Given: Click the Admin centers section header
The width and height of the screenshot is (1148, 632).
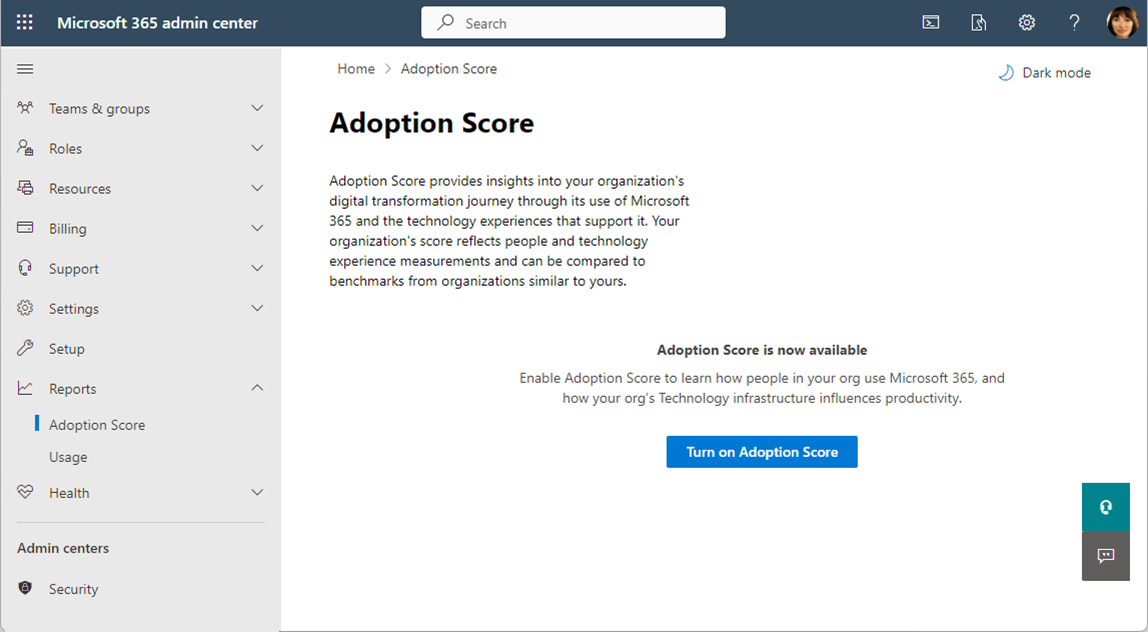Looking at the screenshot, I should (63, 548).
